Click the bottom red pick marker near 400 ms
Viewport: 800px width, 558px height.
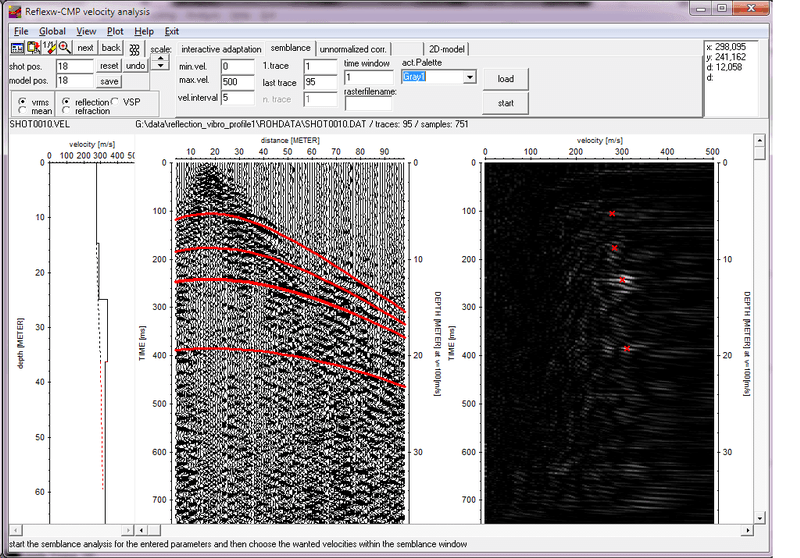point(627,348)
